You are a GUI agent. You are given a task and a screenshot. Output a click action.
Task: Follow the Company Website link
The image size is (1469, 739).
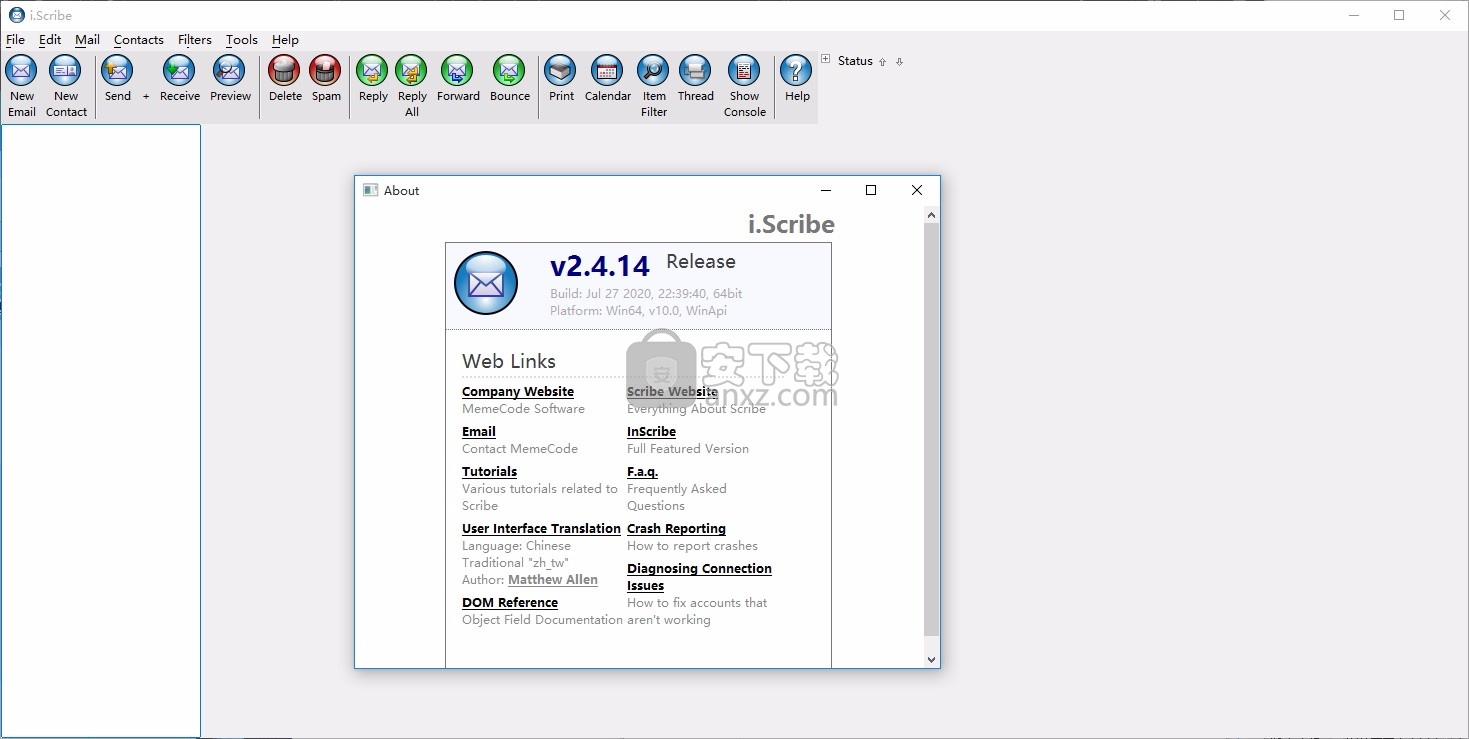[518, 392]
